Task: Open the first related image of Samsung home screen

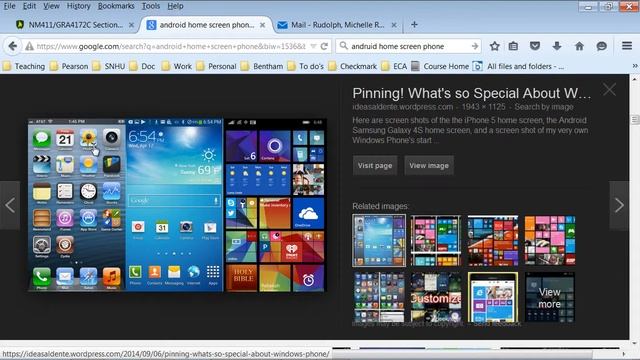Action: pos(379,240)
